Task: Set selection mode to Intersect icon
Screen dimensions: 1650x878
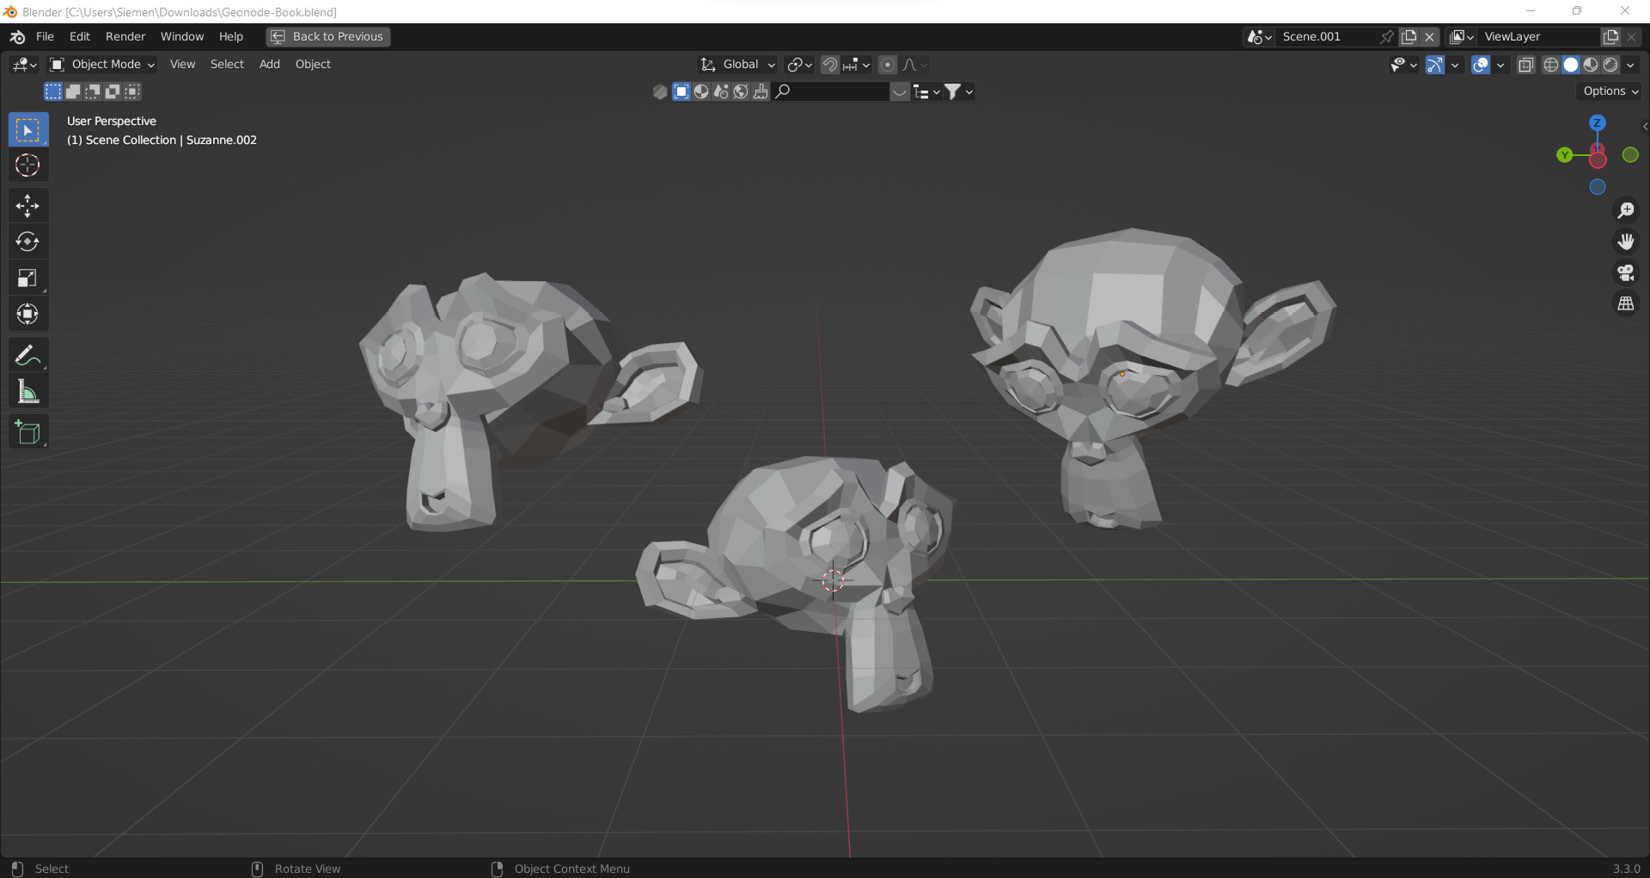Action: pos(133,91)
